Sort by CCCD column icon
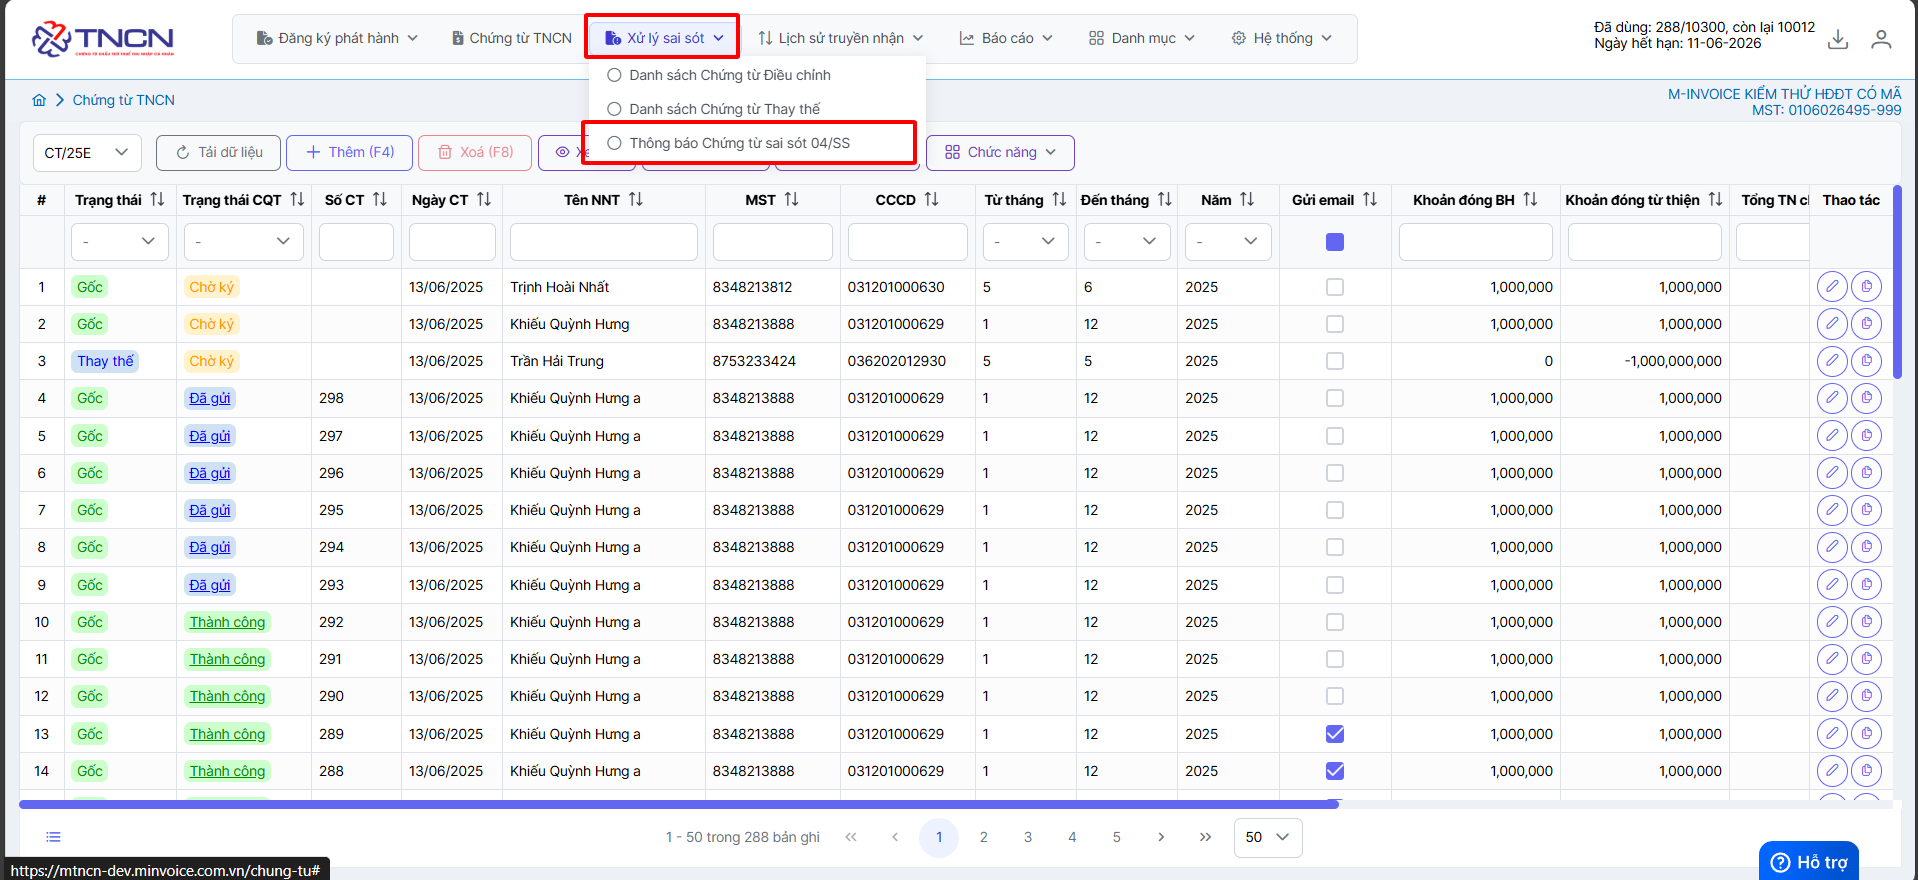The image size is (1918, 880). 931,200
